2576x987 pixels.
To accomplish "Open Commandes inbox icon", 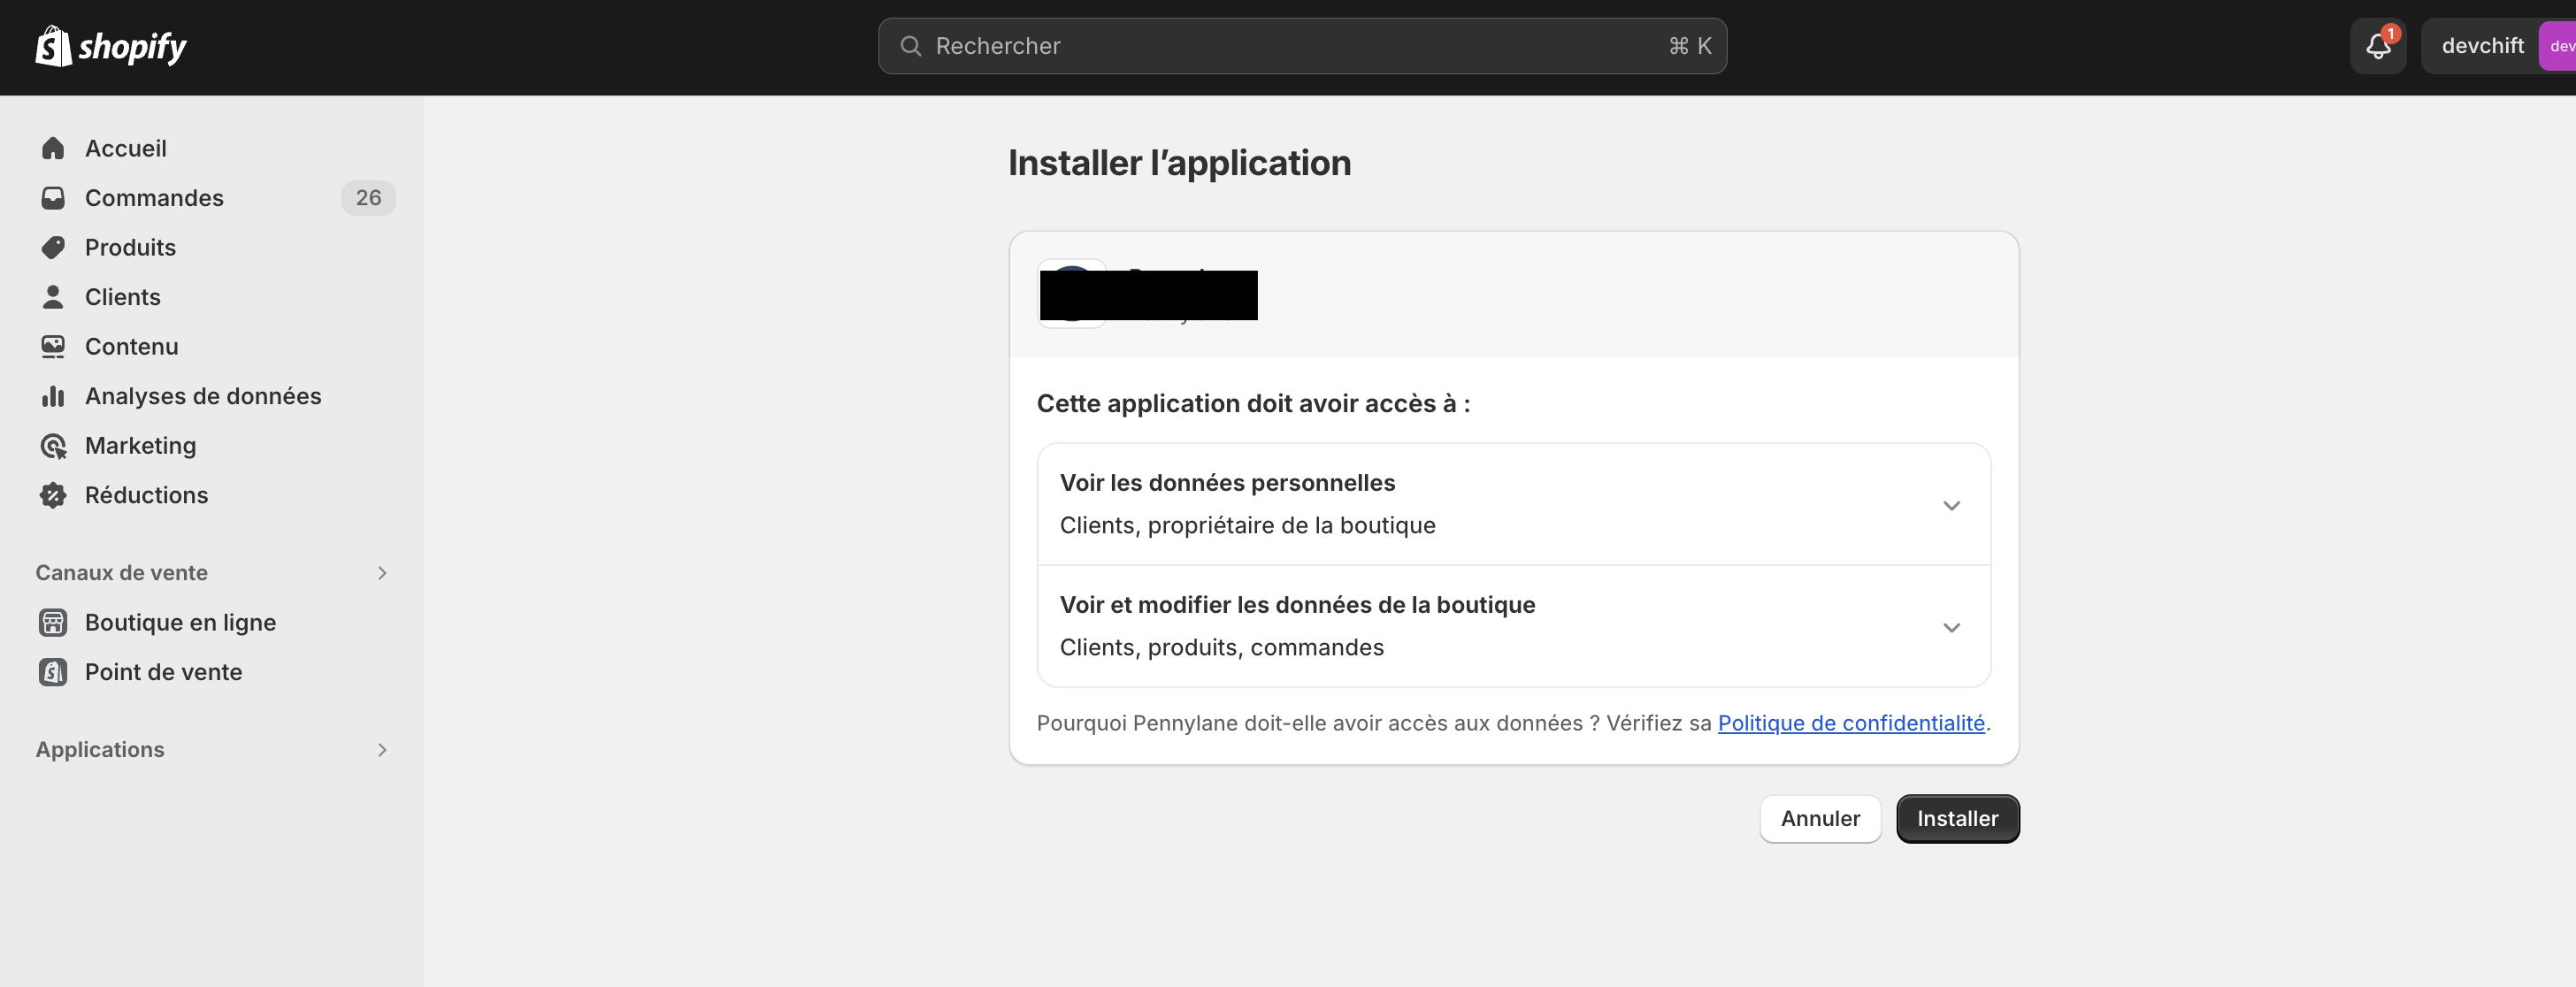I will 53,198.
